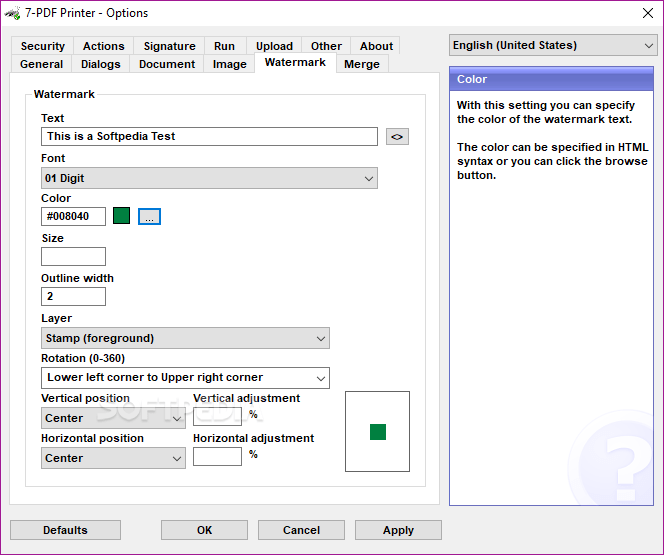The image size is (664, 555).
Task: Click the Color hex value field
Action: pos(73,216)
